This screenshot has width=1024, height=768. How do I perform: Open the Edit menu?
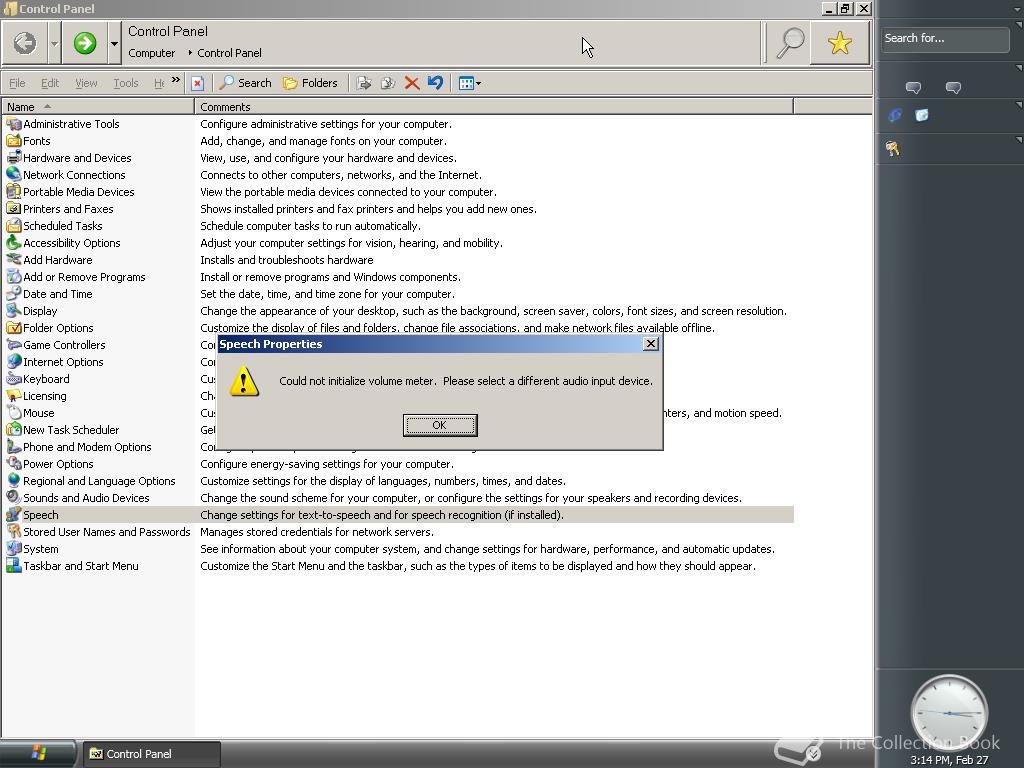(50, 83)
